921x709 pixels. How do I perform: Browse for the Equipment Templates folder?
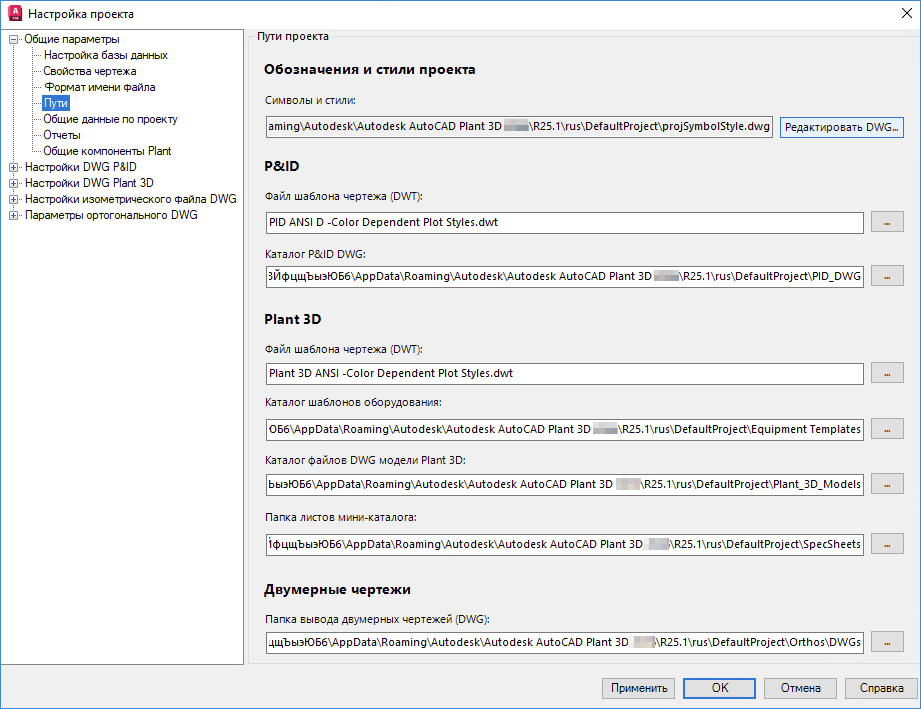click(887, 429)
